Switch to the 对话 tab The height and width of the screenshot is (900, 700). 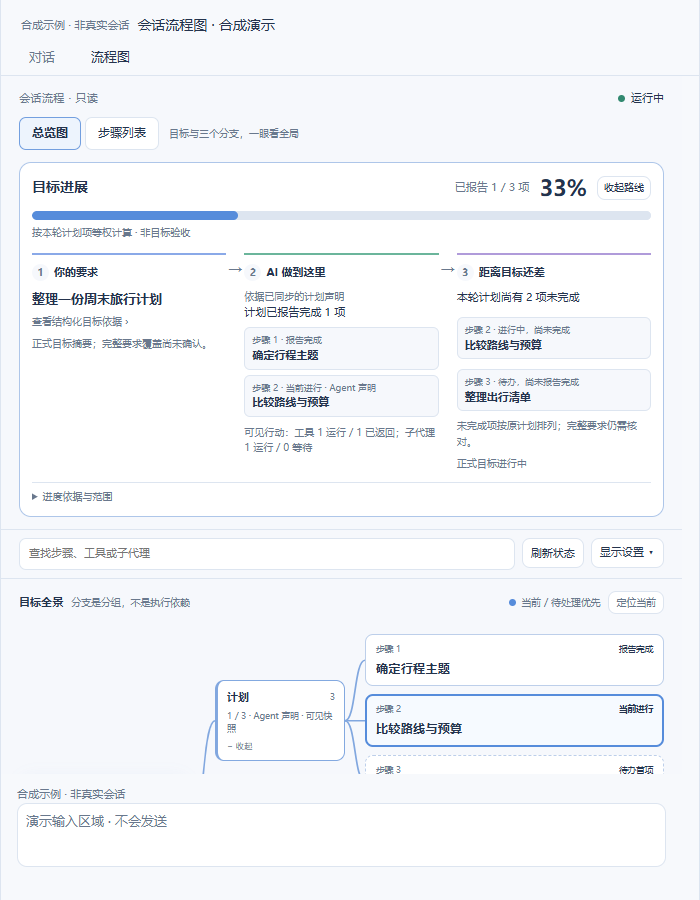point(42,57)
